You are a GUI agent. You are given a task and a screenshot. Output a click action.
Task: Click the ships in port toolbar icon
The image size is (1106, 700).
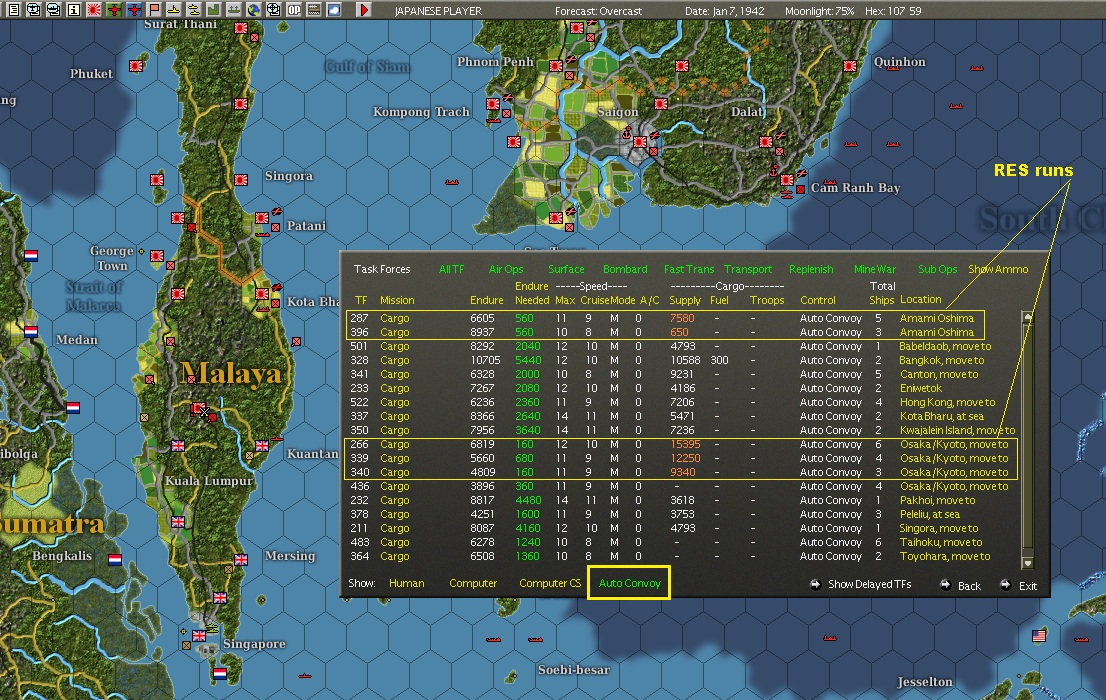pyautogui.click(x=233, y=10)
